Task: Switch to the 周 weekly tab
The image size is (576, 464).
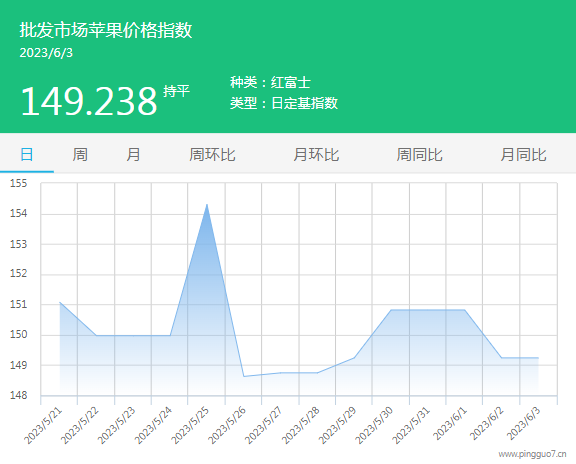Action: point(80,155)
